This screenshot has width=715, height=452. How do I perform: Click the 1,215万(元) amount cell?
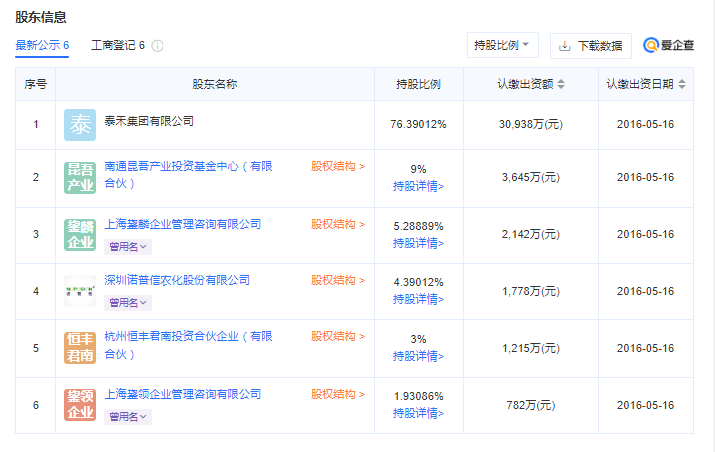[531, 348]
